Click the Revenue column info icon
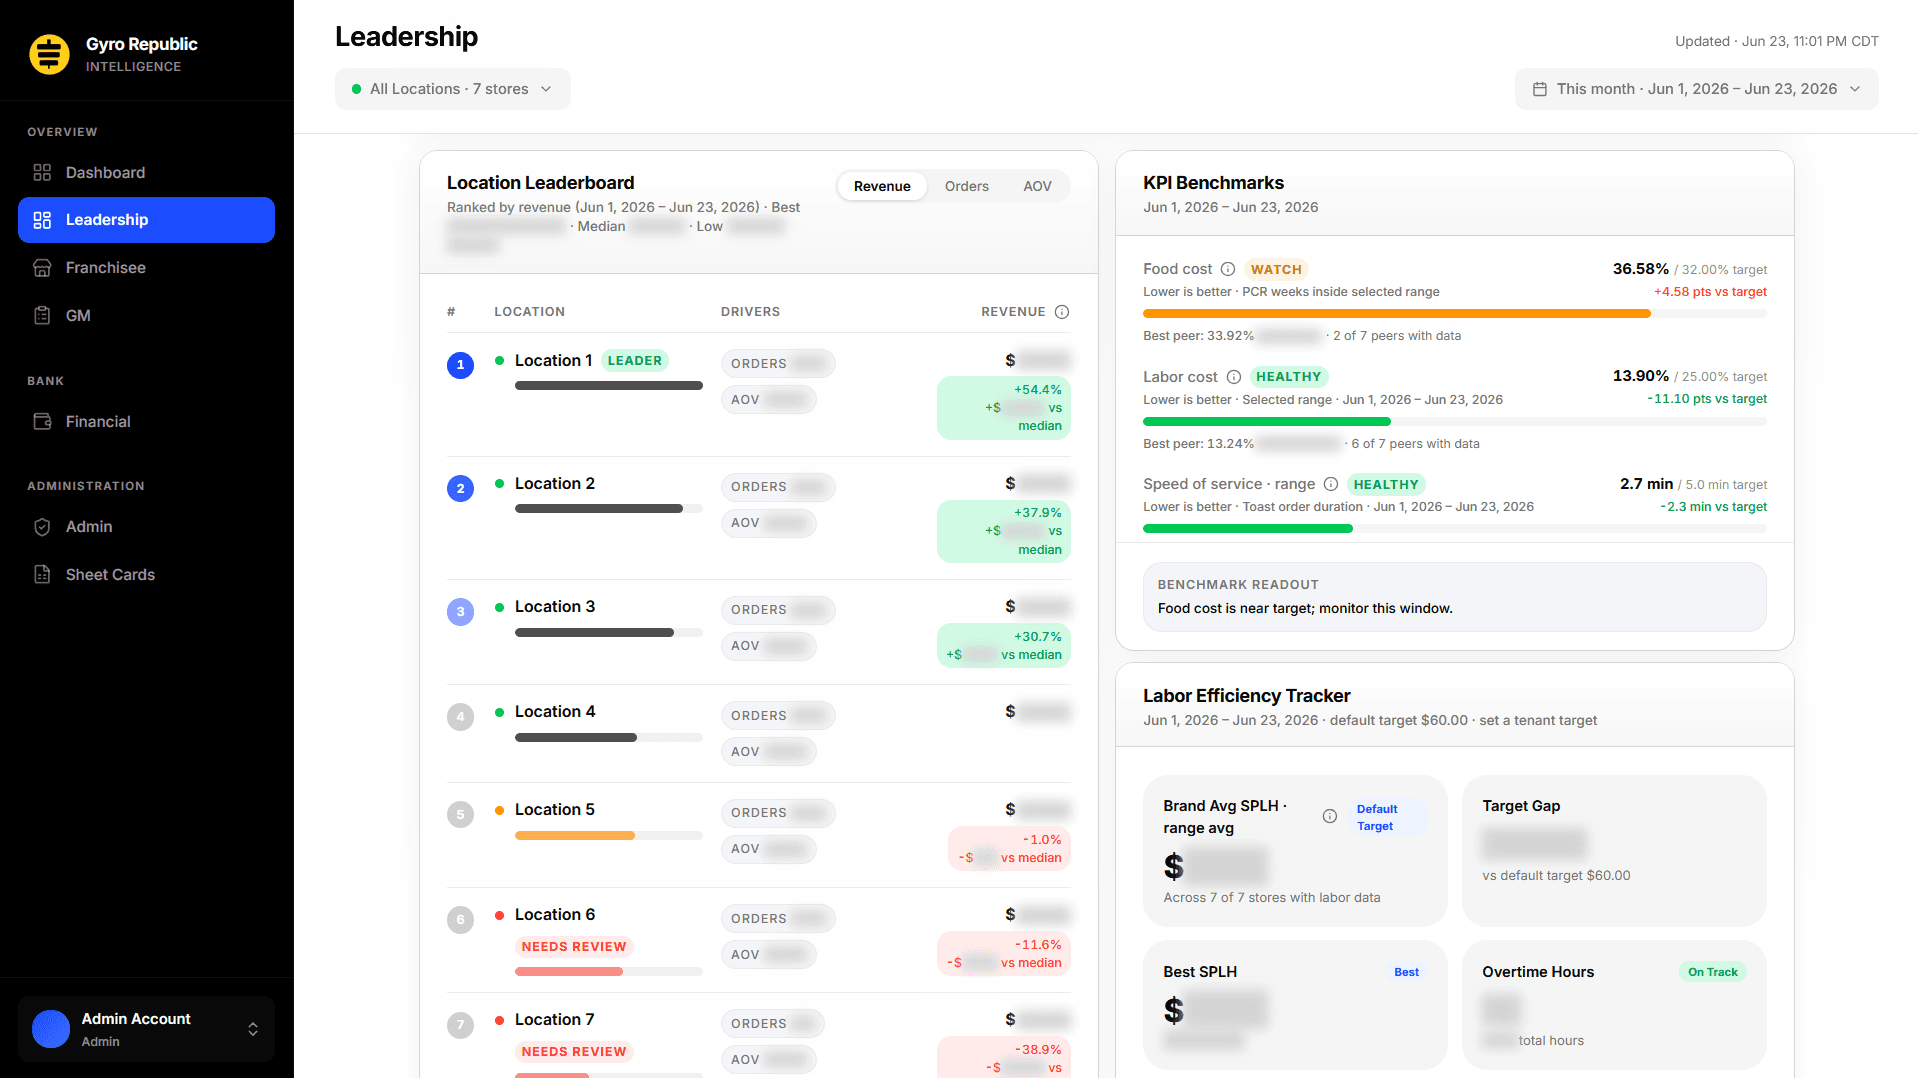Image resolution: width=1918 pixels, height=1078 pixels. 1062,312
